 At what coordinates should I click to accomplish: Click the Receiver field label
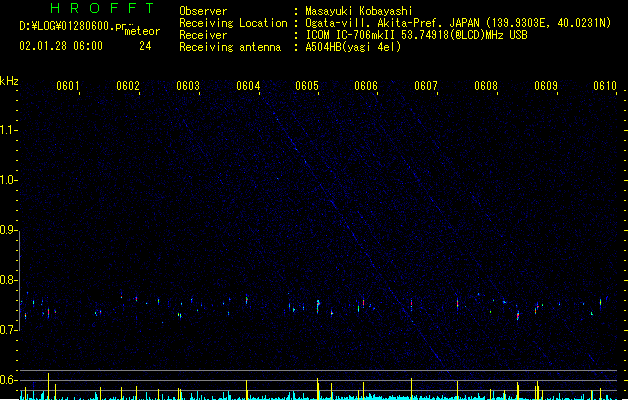pyautogui.click(x=203, y=35)
